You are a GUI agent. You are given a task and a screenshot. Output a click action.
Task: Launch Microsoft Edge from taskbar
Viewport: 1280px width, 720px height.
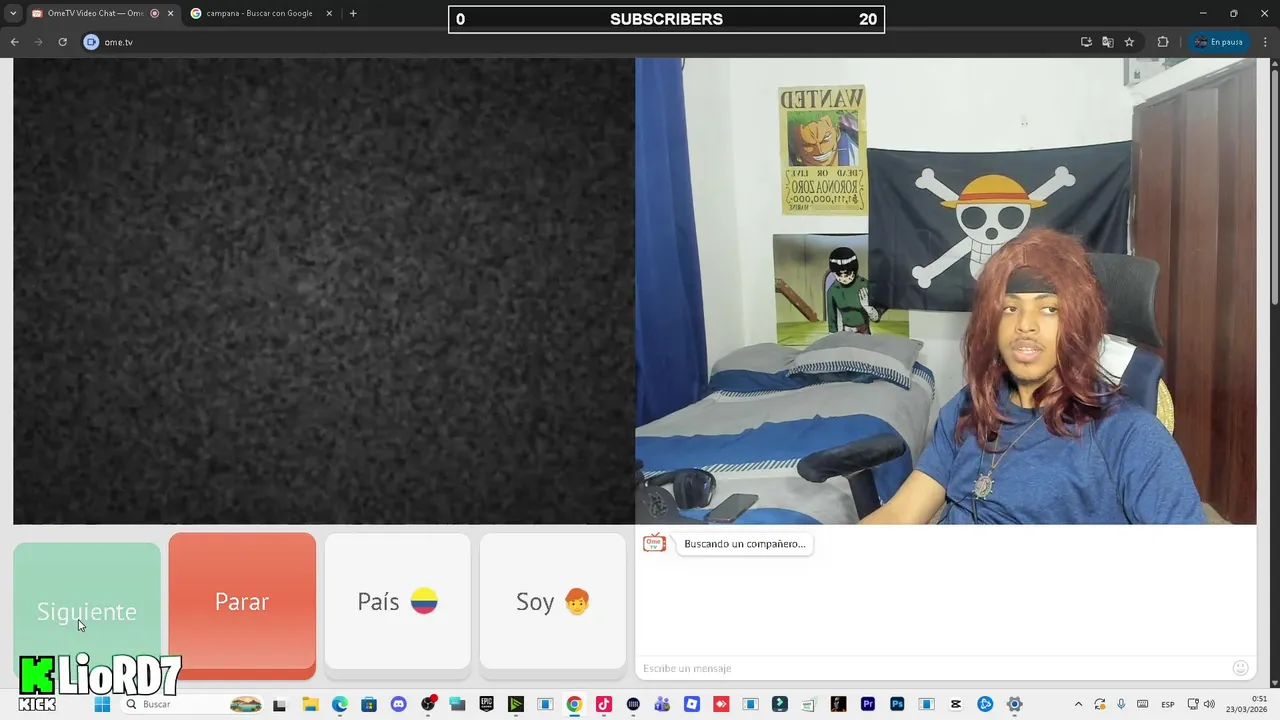[340, 704]
